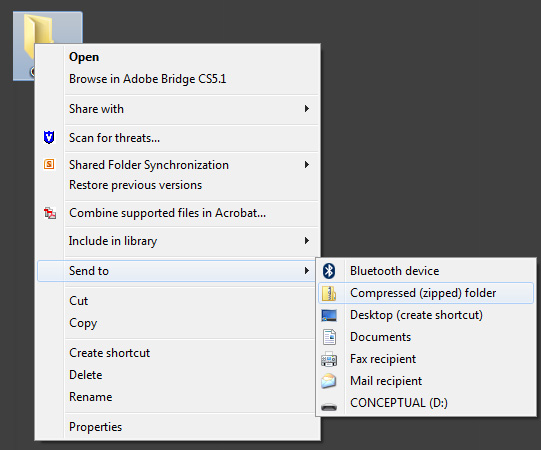Expand the Share with submenu arrow

(306, 109)
